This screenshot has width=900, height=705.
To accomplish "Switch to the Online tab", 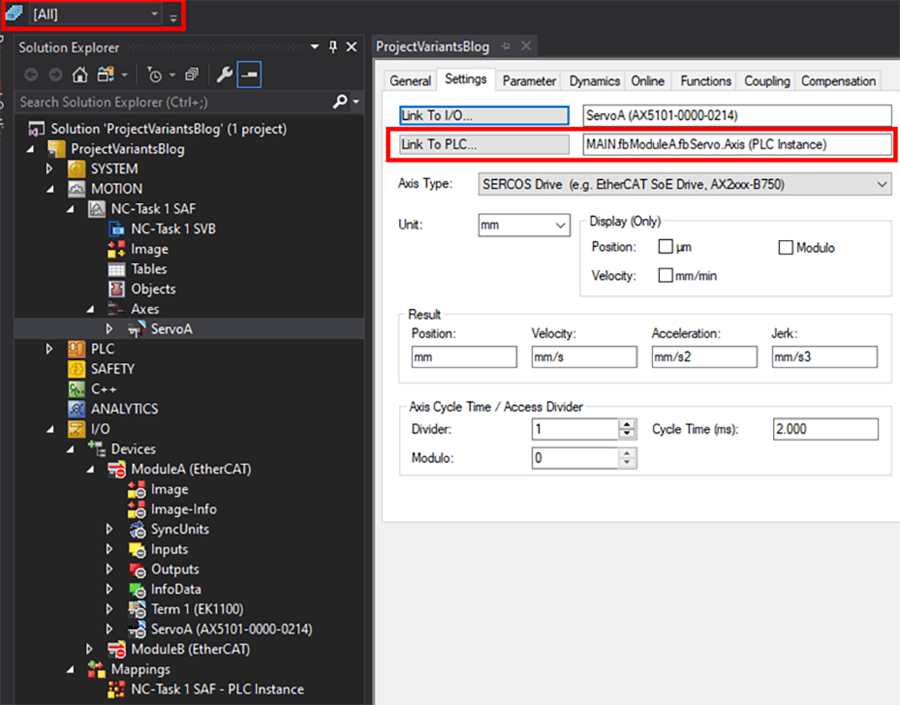I will coord(647,81).
